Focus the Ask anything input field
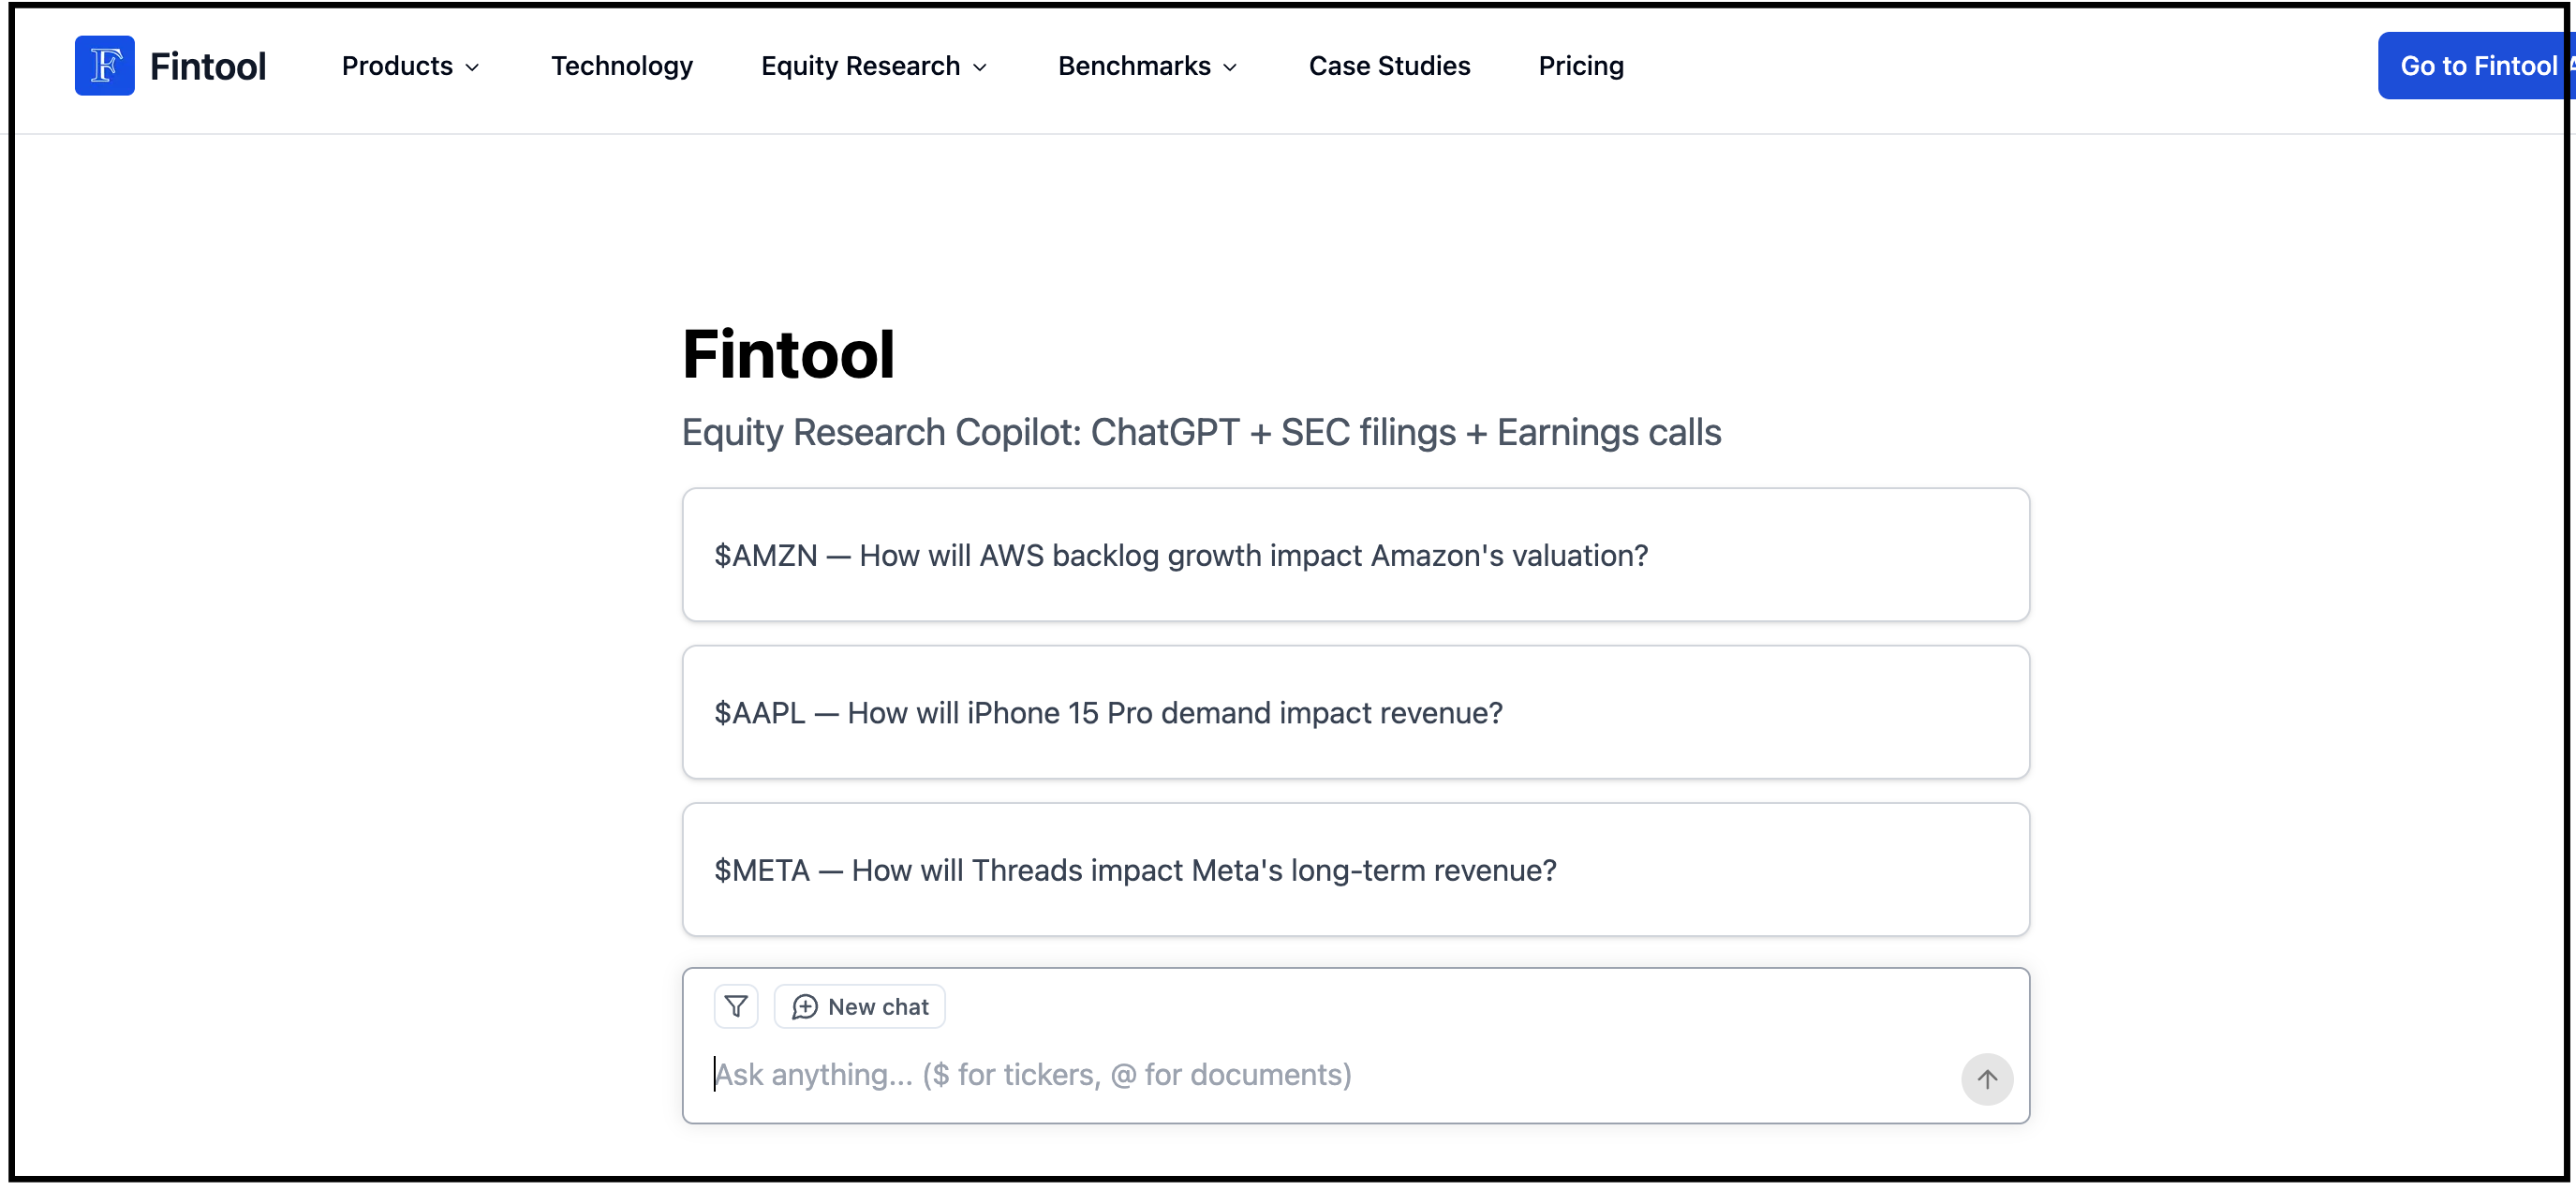The height and width of the screenshot is (1190, 2576). tap(1330, 1074)
